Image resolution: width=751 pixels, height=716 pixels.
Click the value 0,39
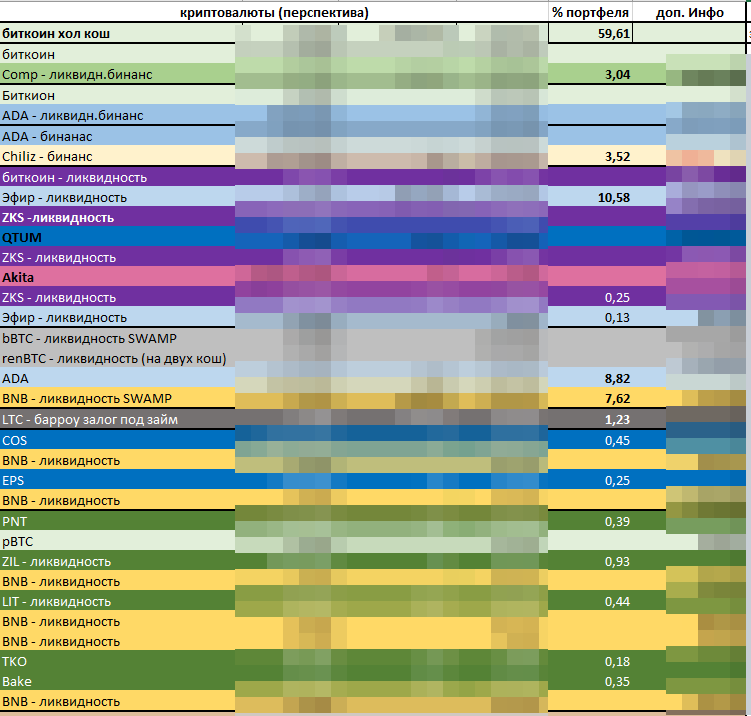click(617, 522)
